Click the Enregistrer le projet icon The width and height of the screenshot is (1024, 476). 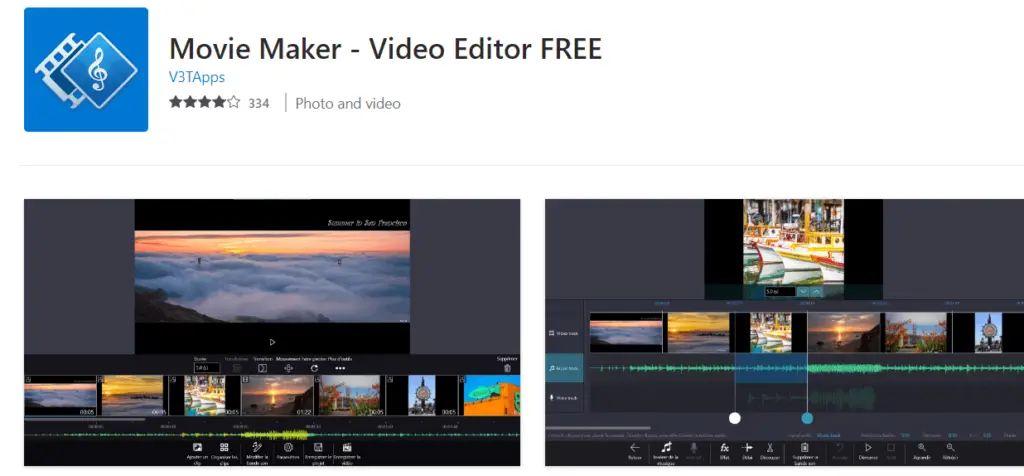click(x=318, y=448)
